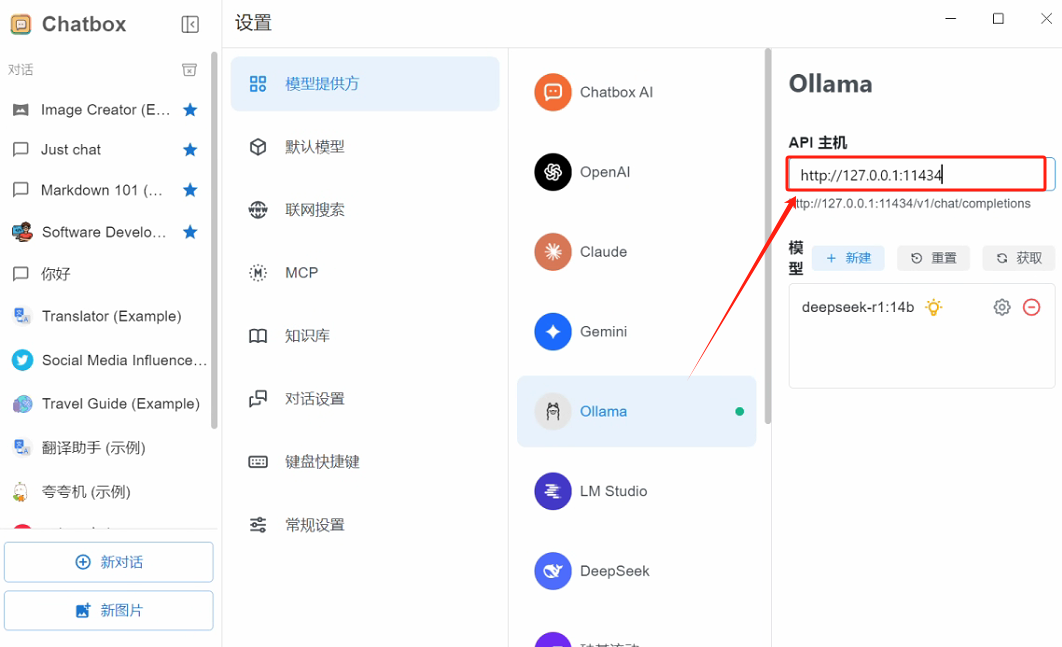Unstar the Markdown 101 conversation

pos(190,190)
